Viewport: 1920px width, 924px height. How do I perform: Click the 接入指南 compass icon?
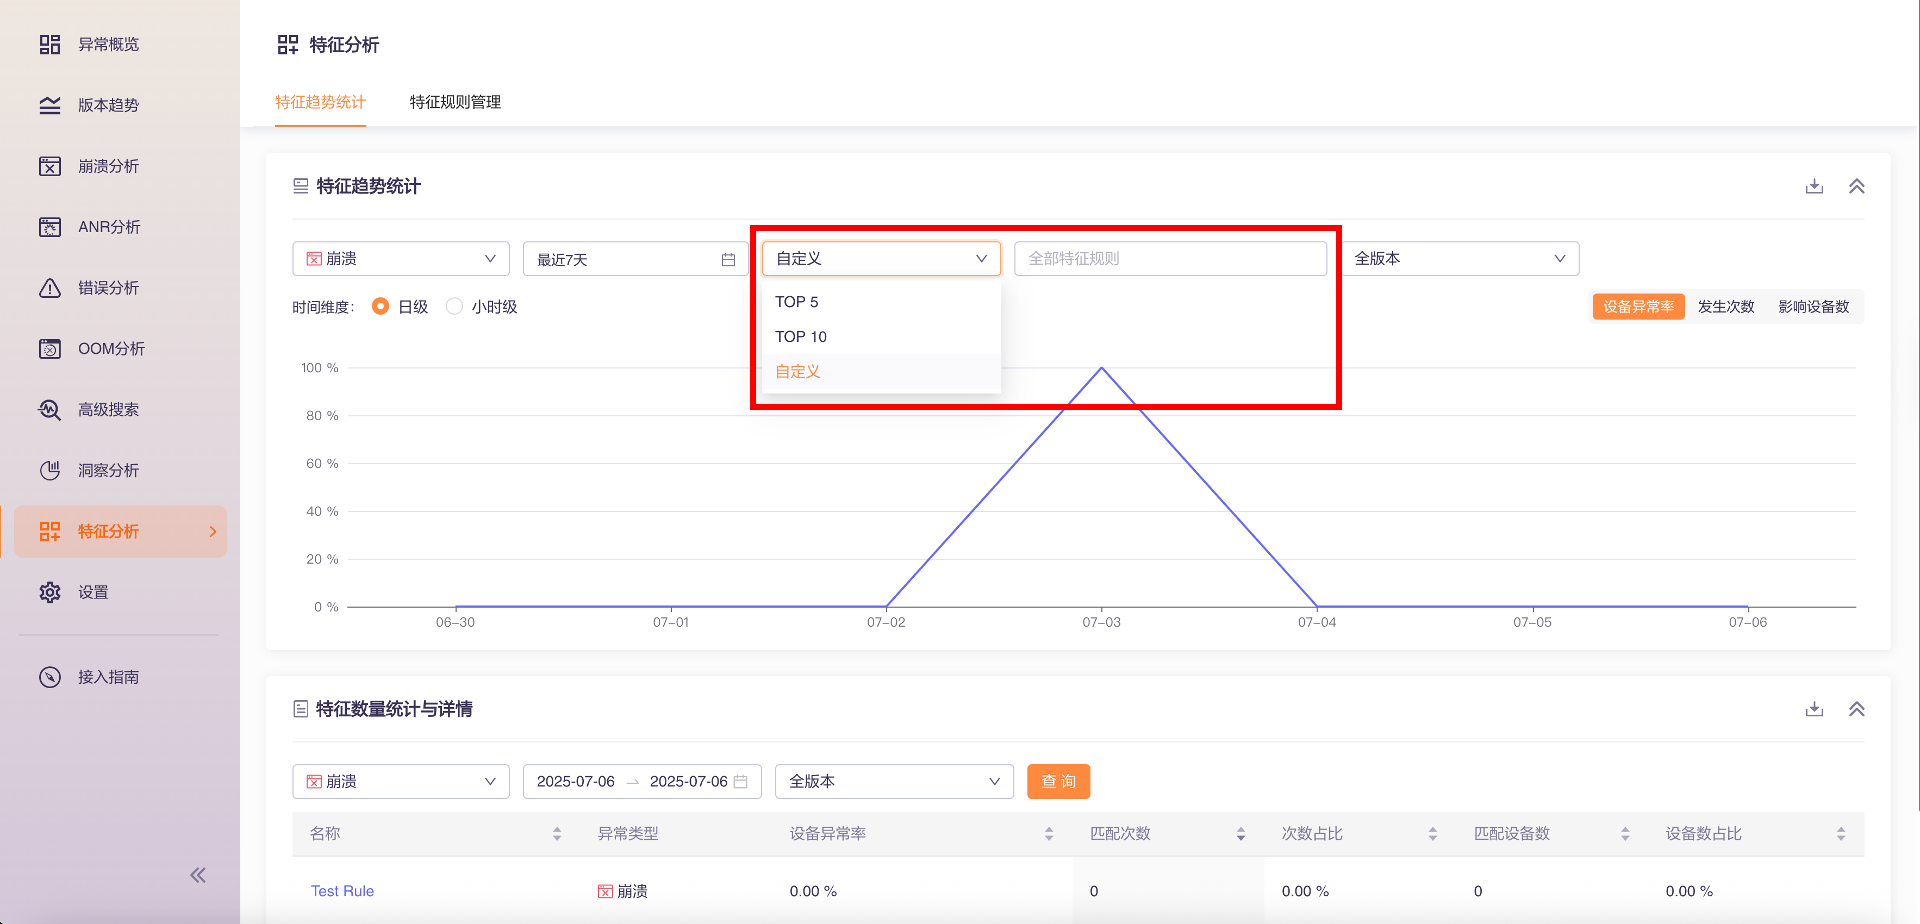click(50, 677)
